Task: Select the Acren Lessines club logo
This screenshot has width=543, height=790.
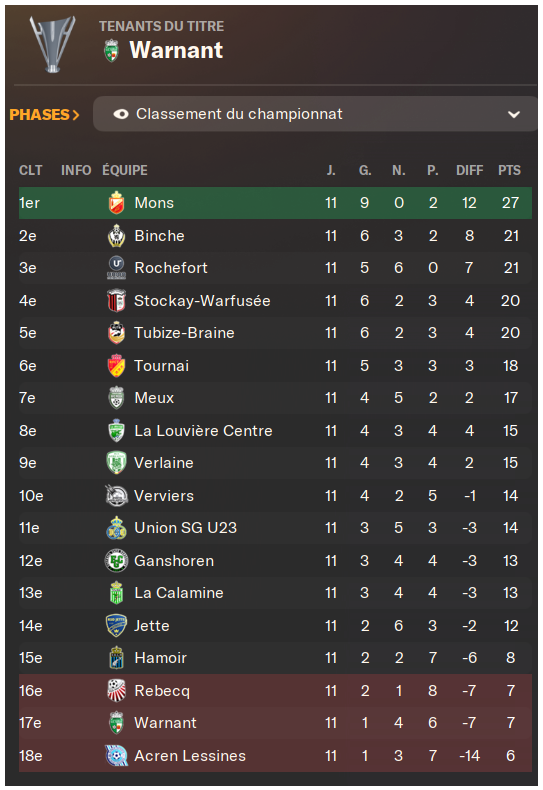Action: coord(116,755)
